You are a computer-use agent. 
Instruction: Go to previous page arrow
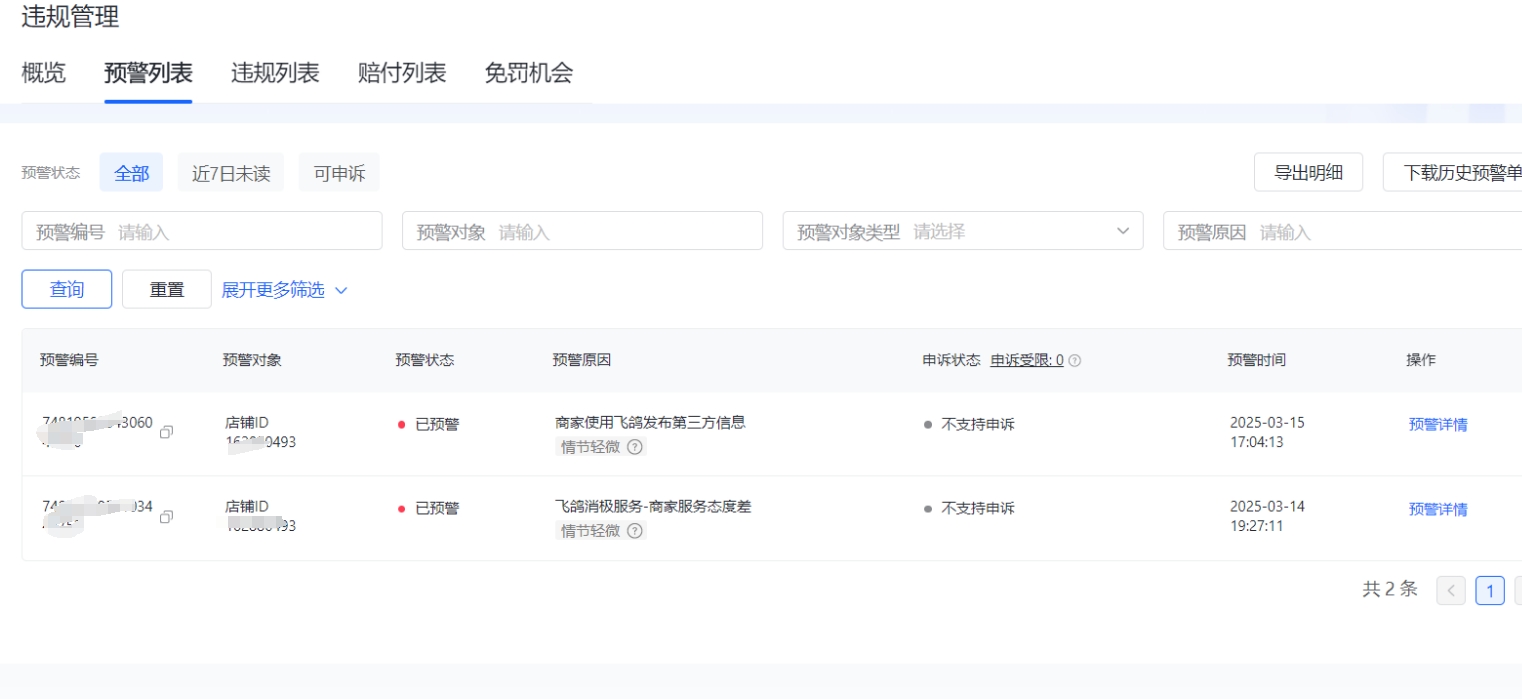[1450, 591]
